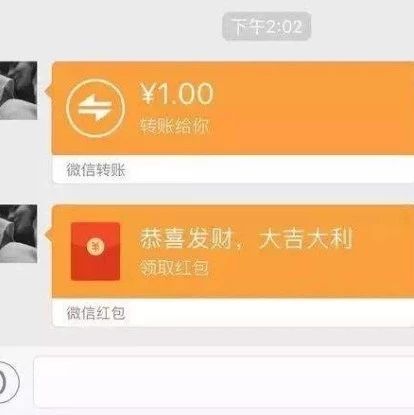Open the transfer card via its empty orange area
Viewport: 414px width, 415px height.
pos(313,108)
